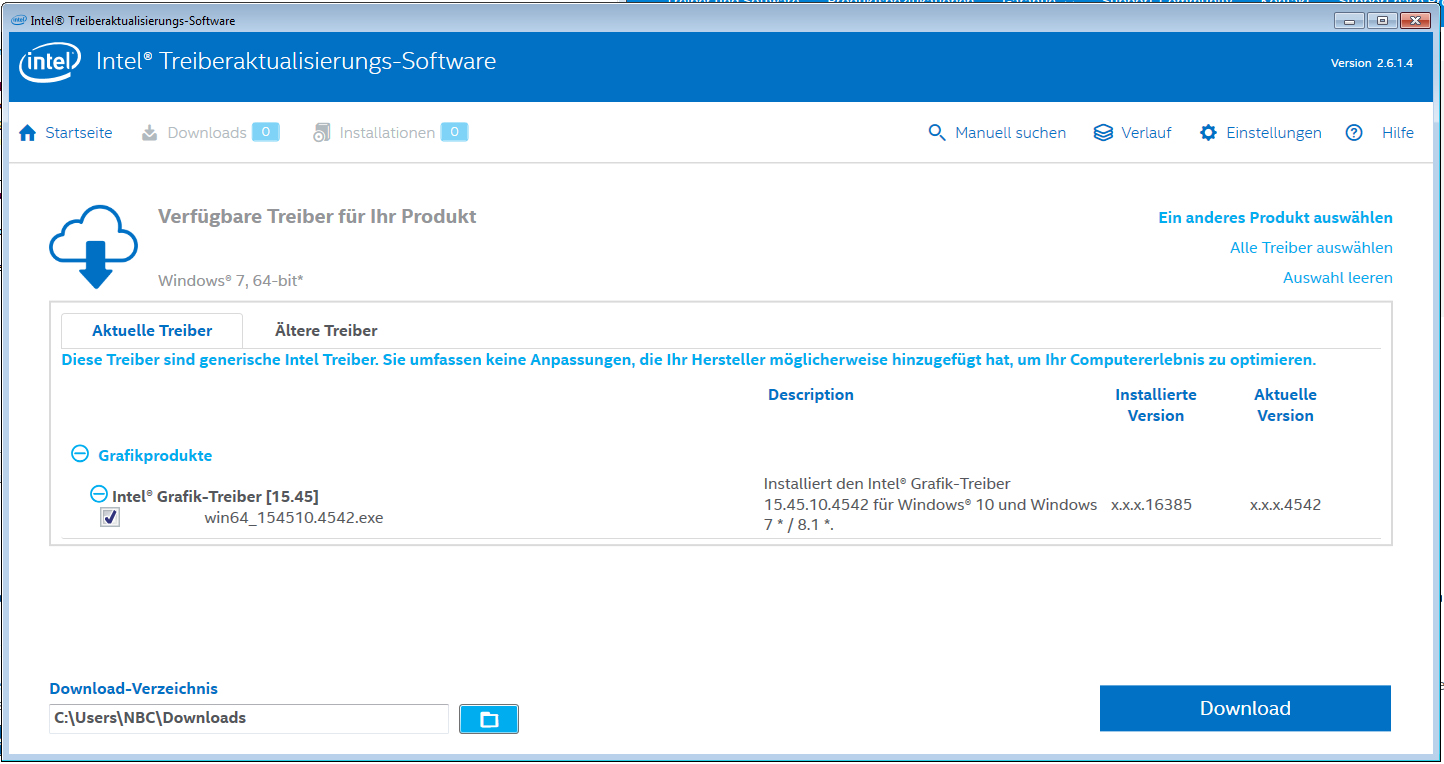Open the Startseite page
This screenshot has width=1444, height=764.
coord(79,133)
